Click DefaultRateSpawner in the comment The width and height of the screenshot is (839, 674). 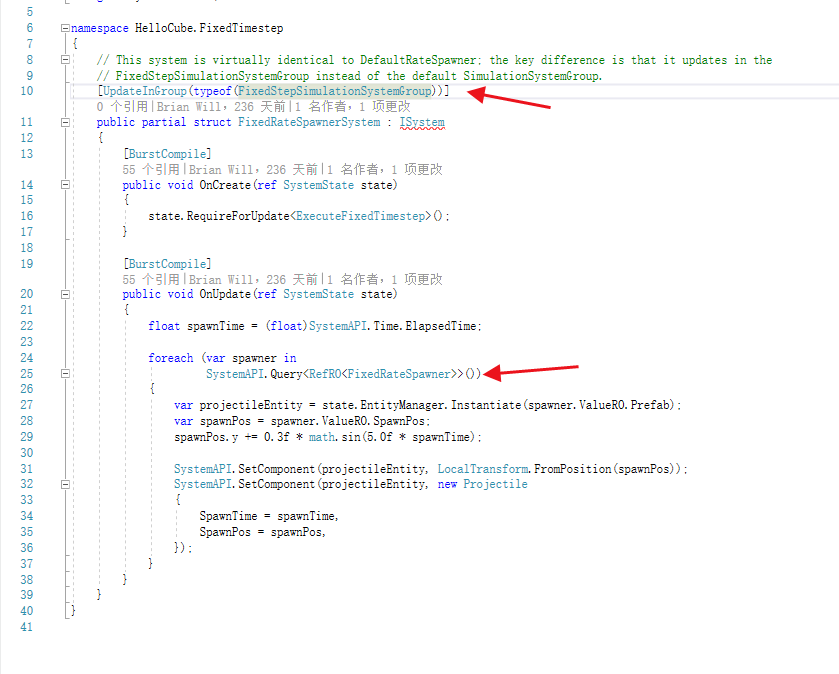click(418, 60)
